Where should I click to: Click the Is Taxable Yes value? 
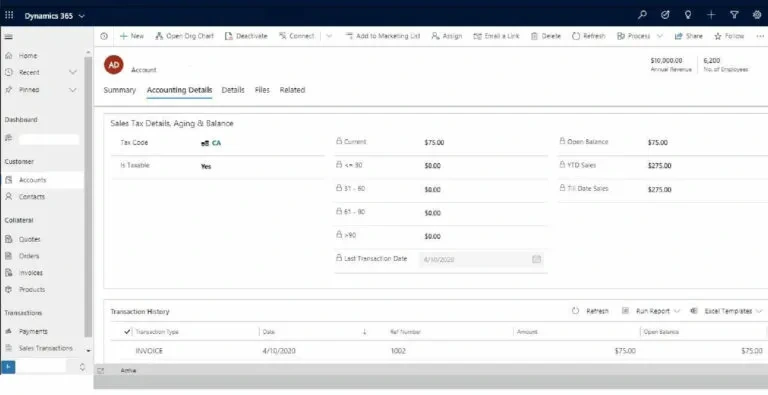pyautogui.click(x=206, y=167)
